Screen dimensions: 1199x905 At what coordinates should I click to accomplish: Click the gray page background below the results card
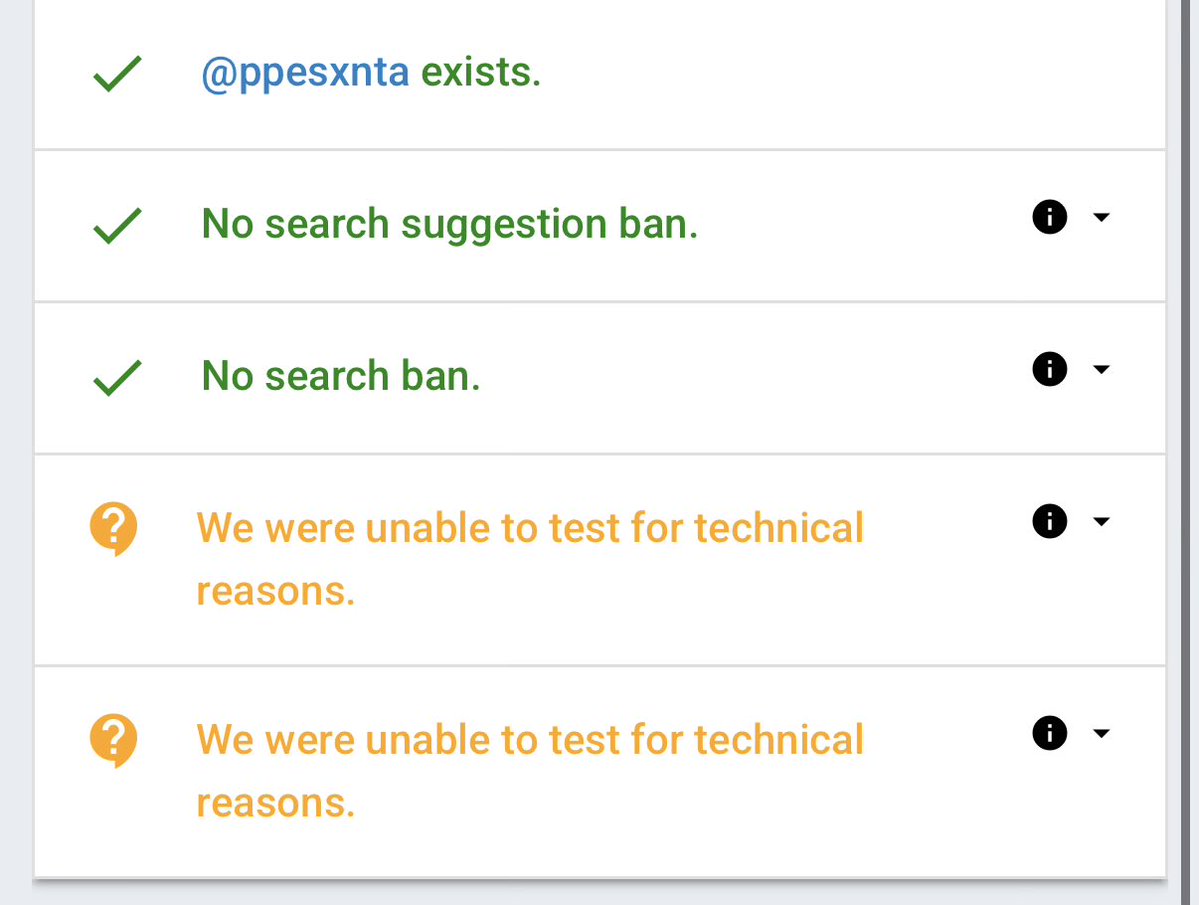click(x=600, y=893)
